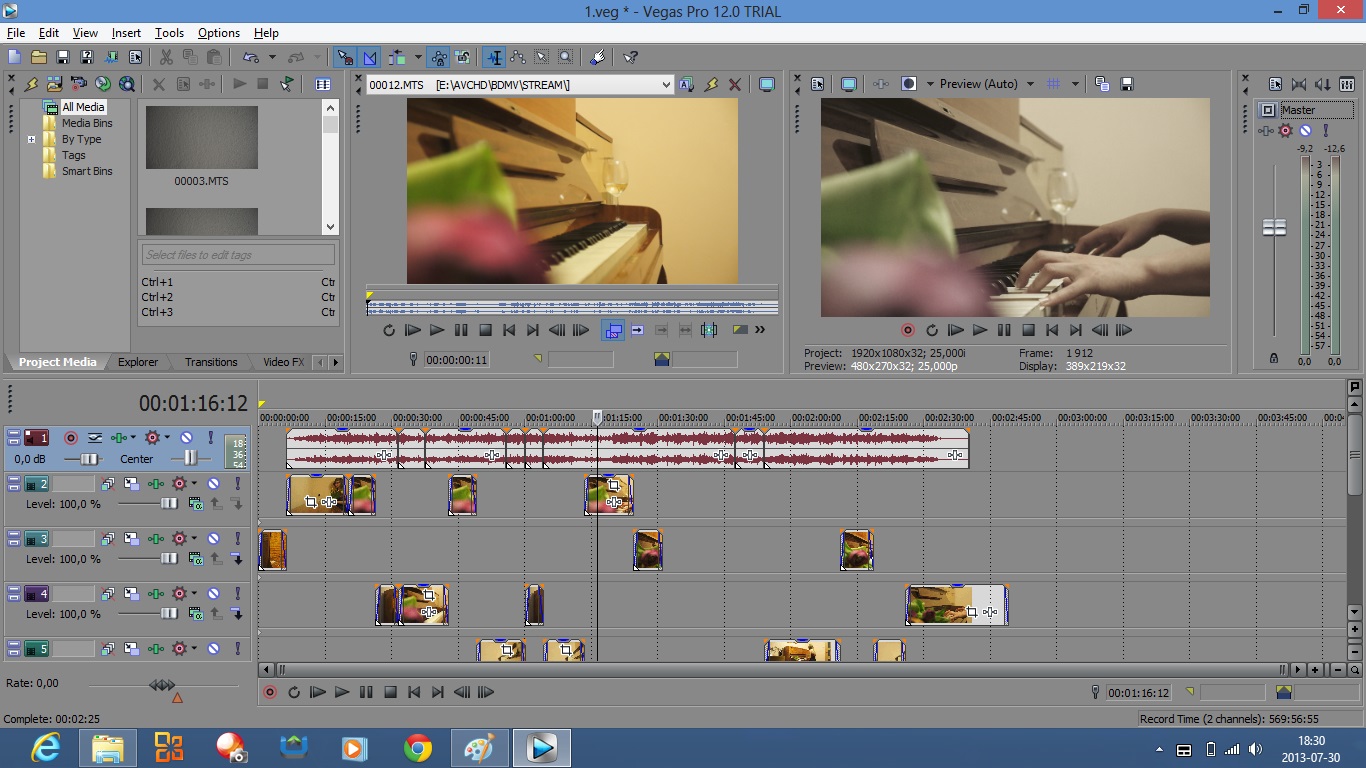Open Auto Ripple mode dropdown arrow

(x=418, y=57)
